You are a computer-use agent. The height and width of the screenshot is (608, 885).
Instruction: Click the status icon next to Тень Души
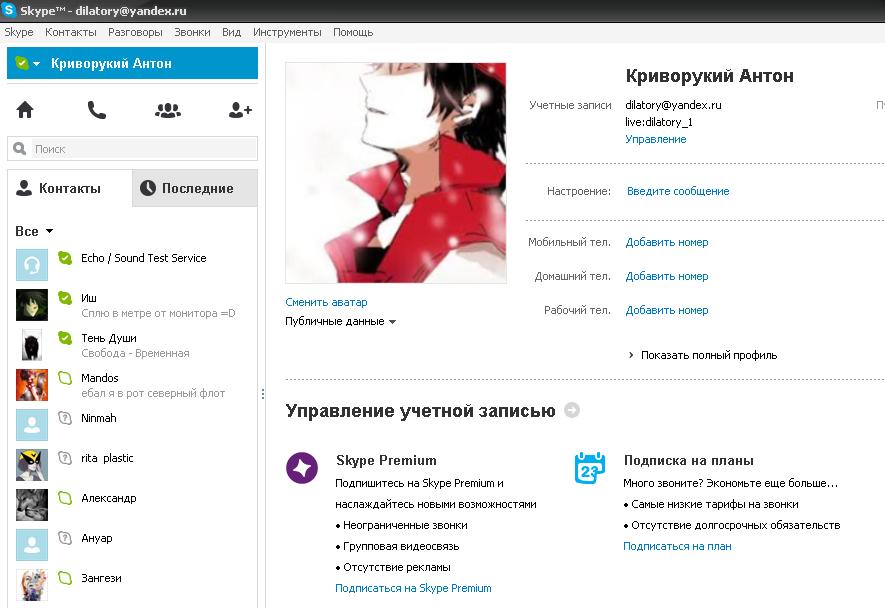[x=65, y=338]
